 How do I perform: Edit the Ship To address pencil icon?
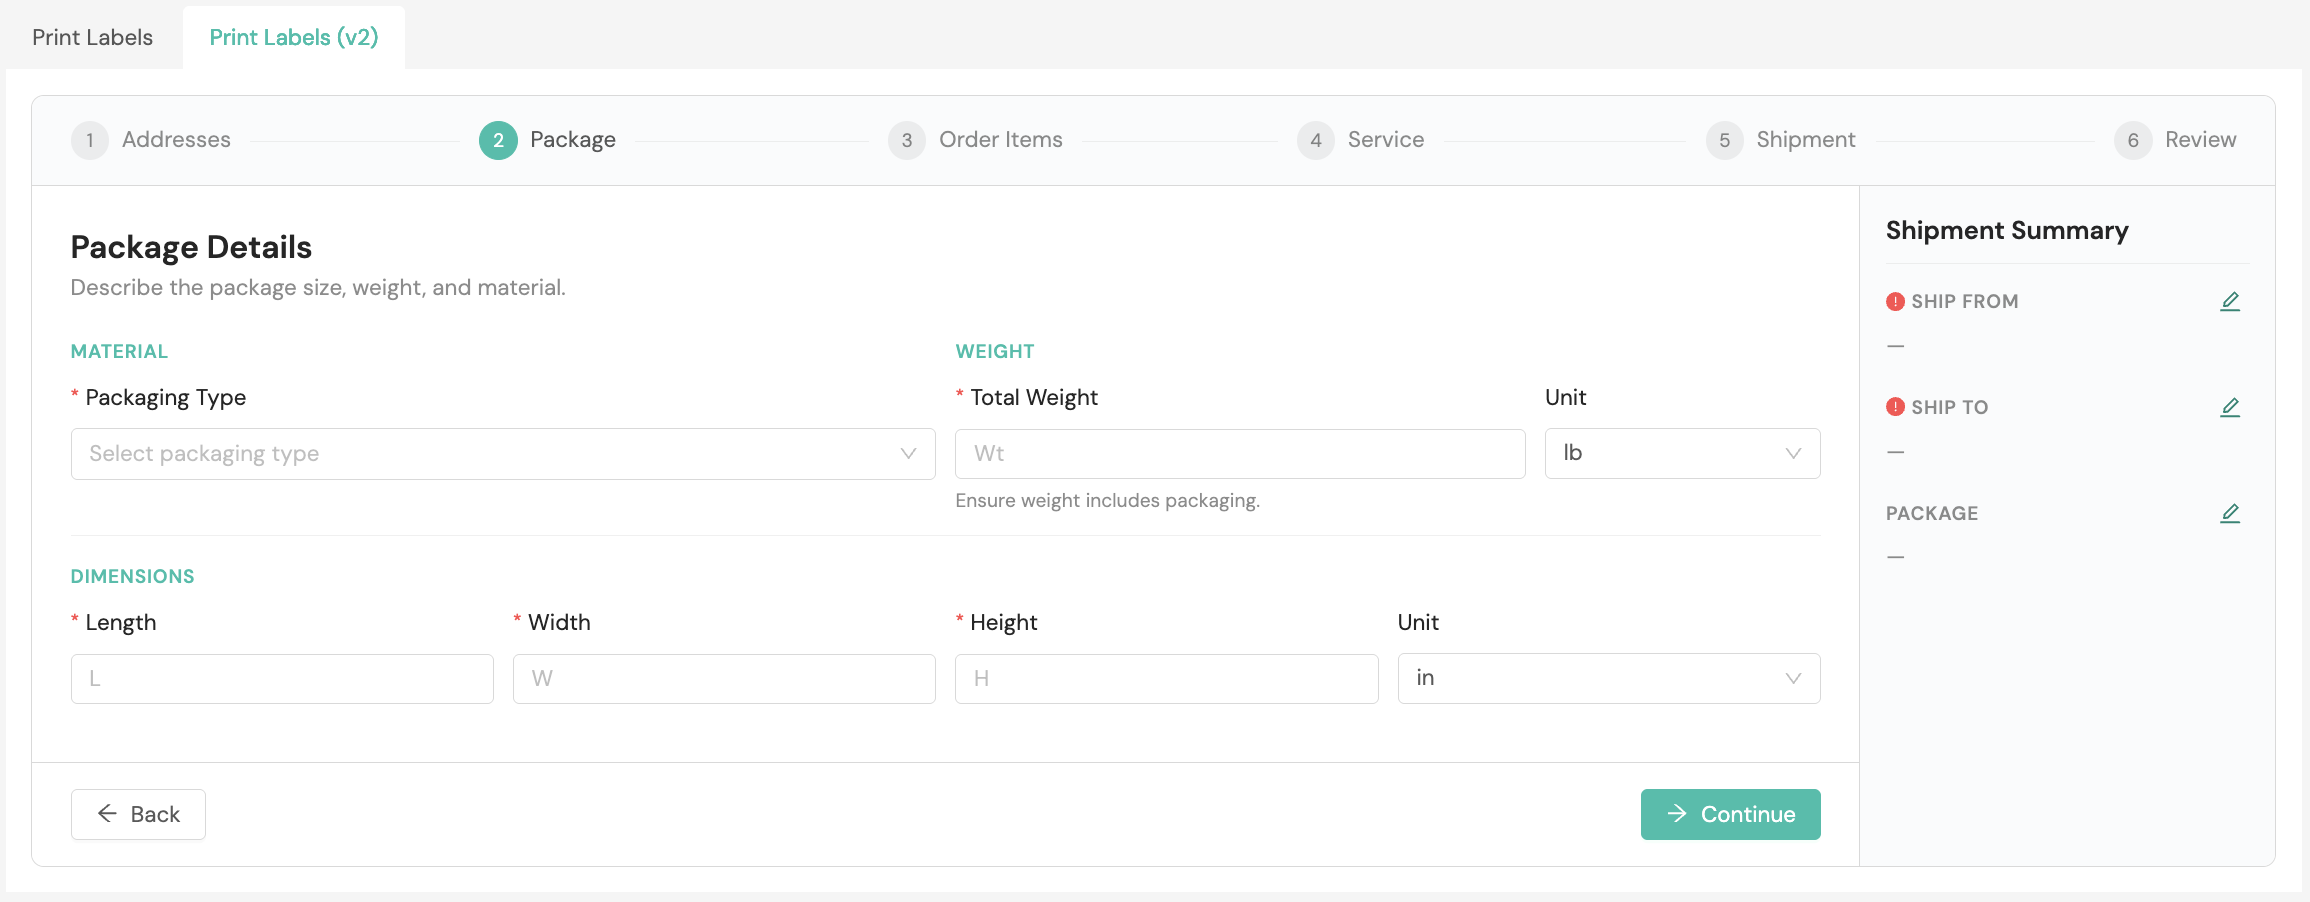pyautogui.click(x=2230, y=407)
